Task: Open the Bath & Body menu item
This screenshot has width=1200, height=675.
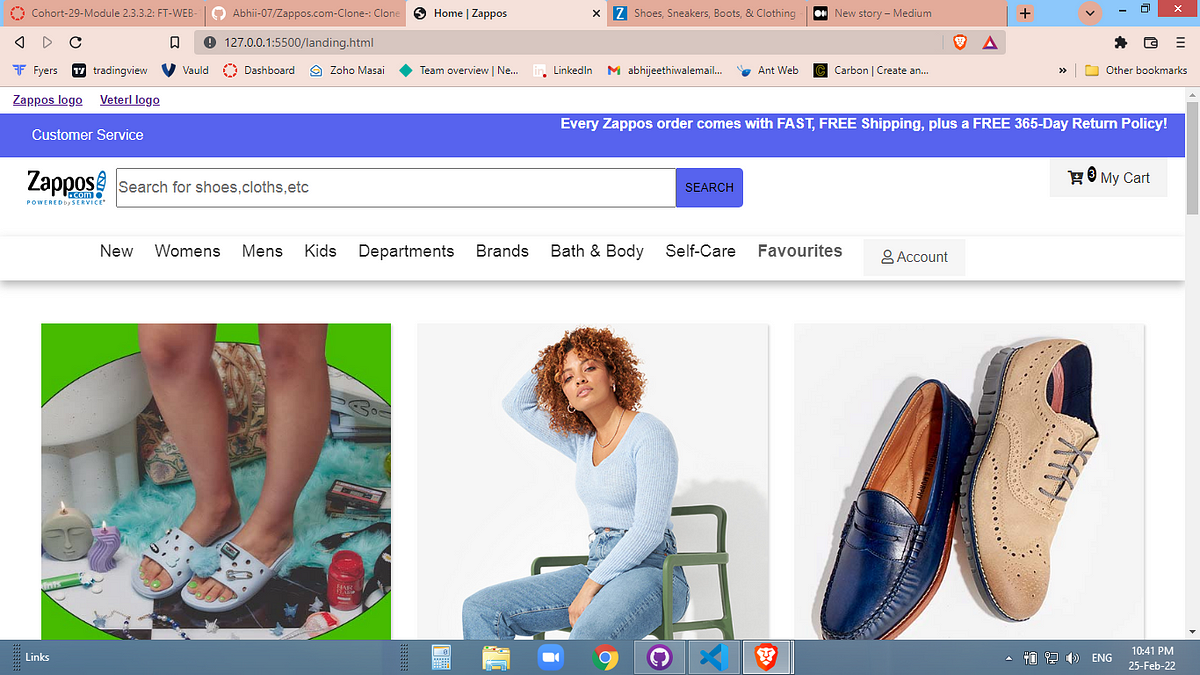Action: tap(597, 251)
